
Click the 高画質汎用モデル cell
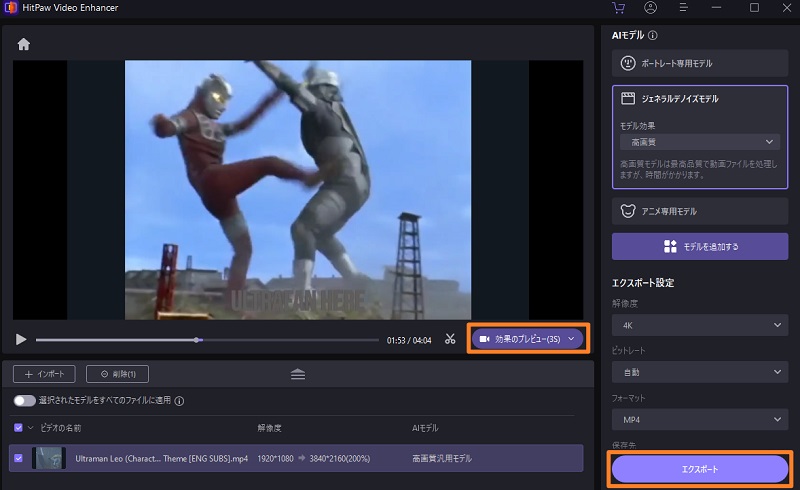442,458
